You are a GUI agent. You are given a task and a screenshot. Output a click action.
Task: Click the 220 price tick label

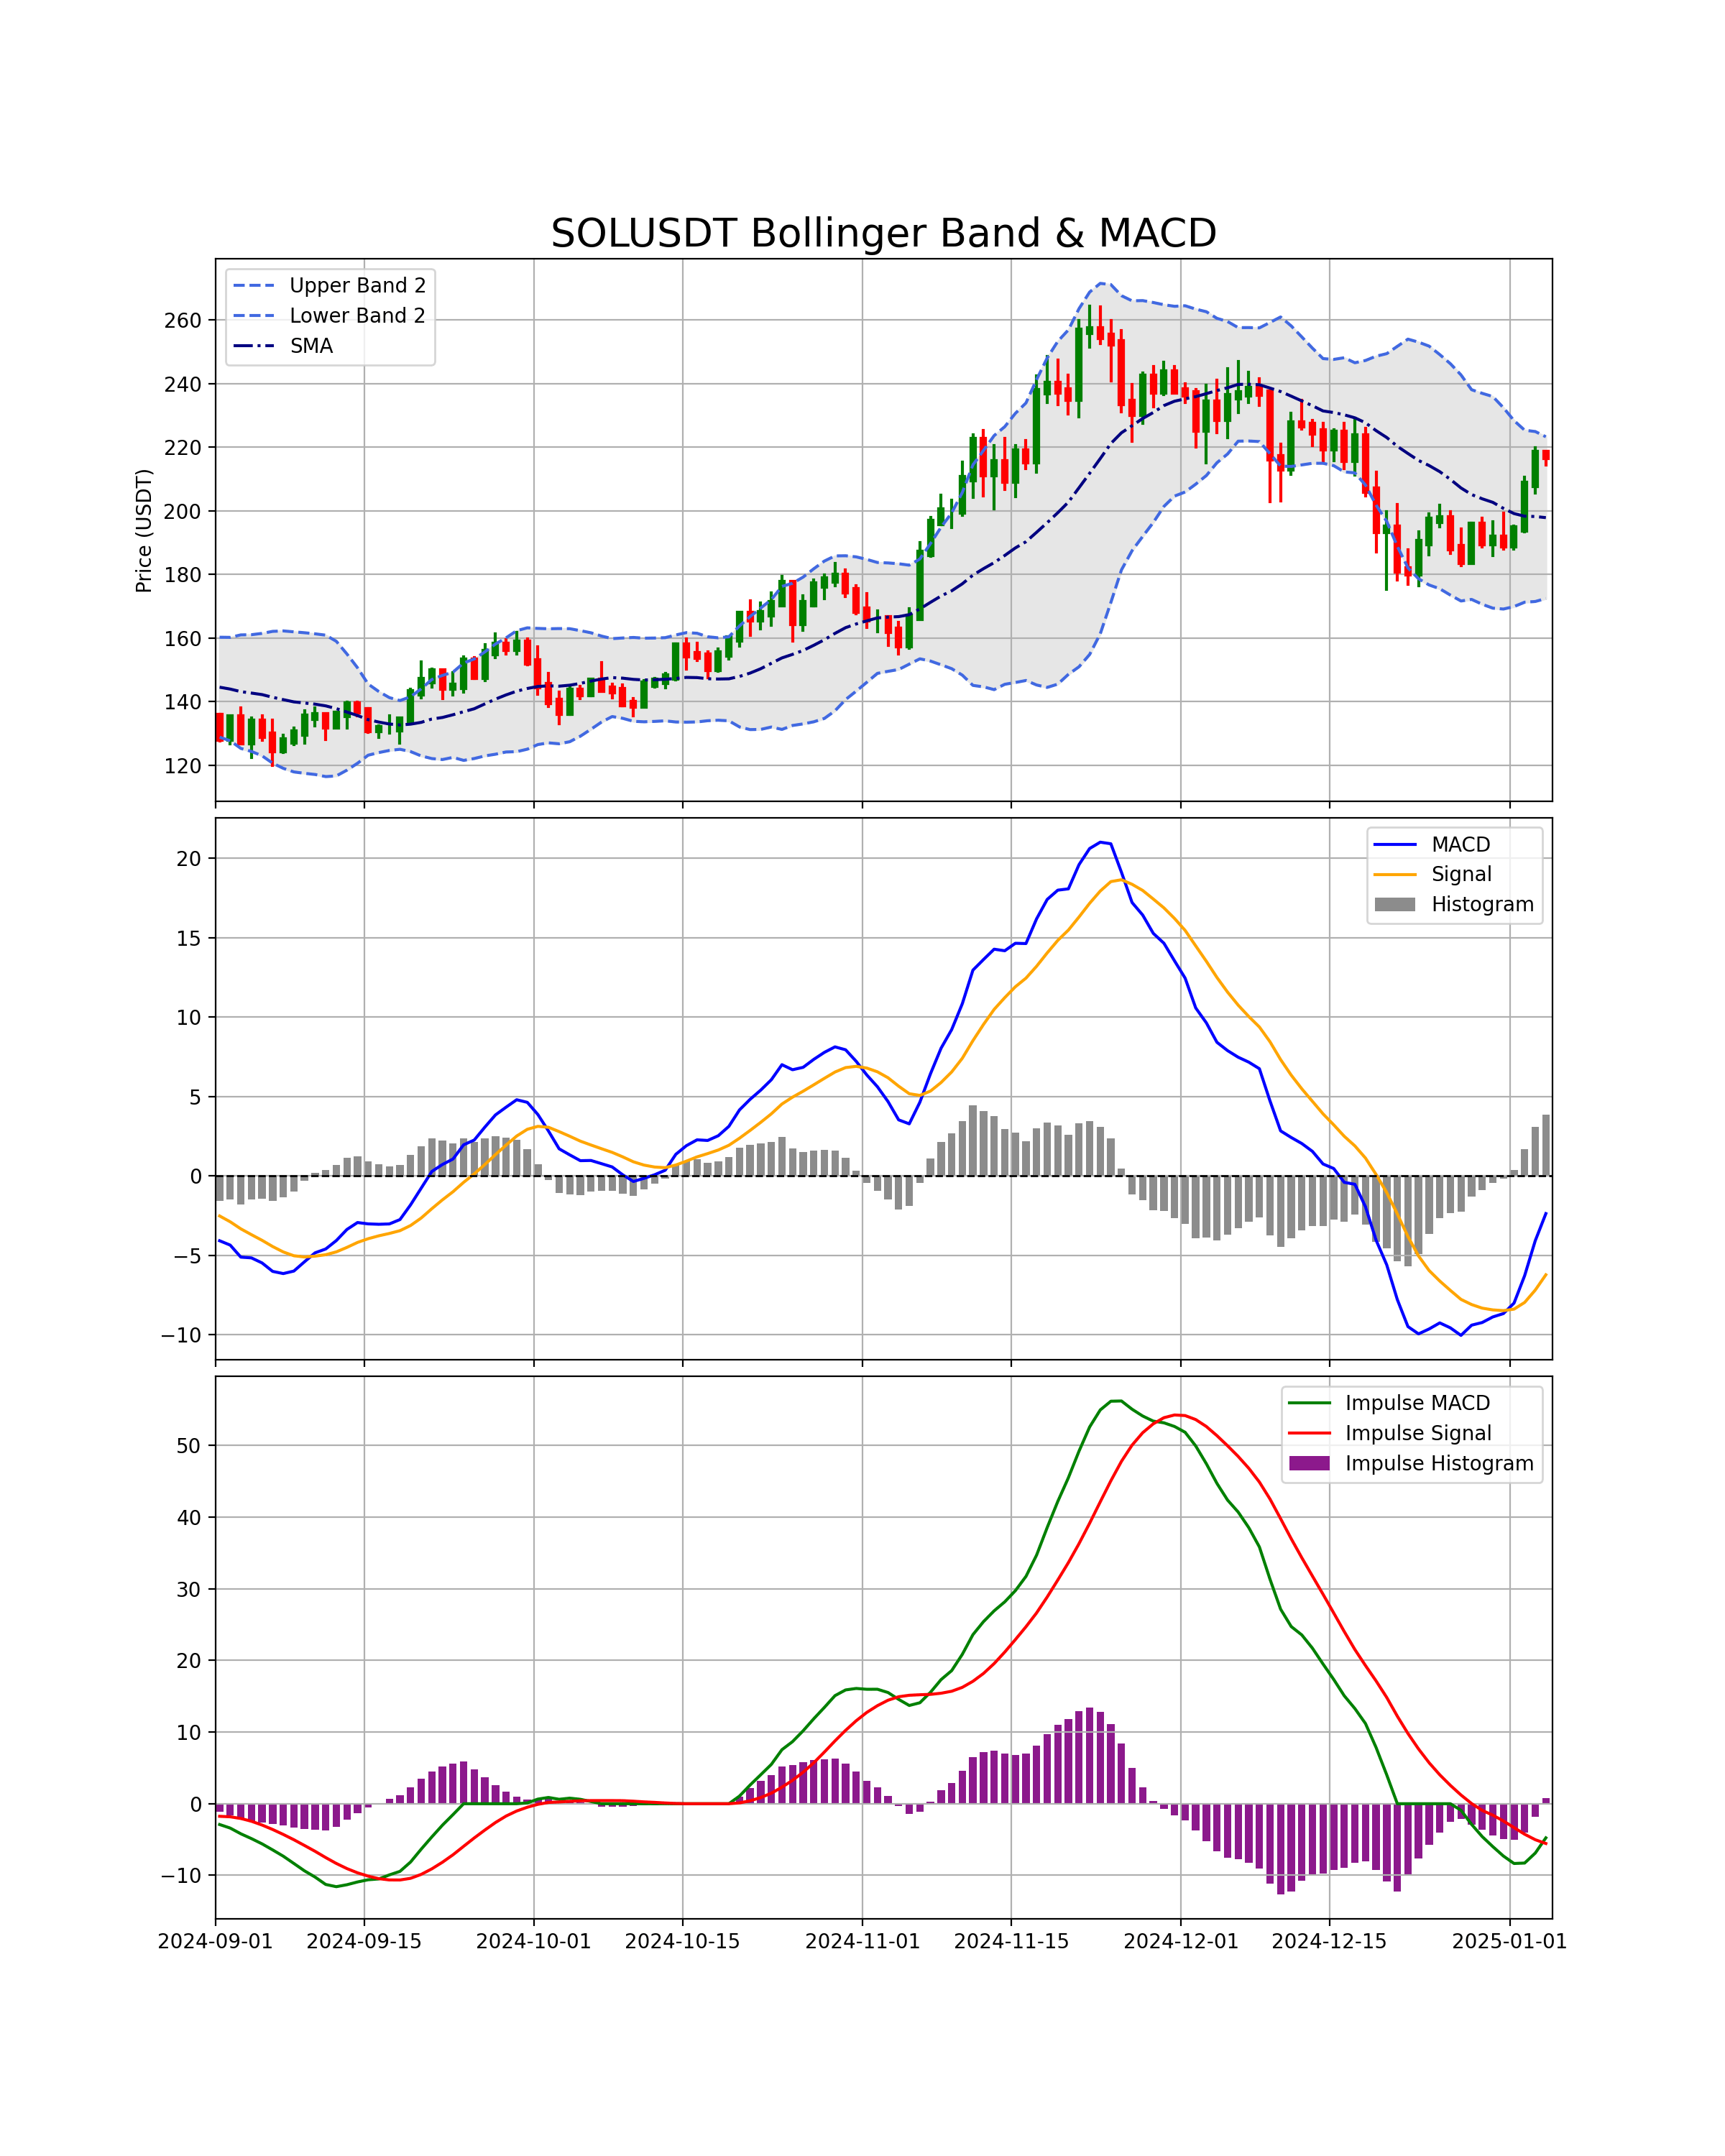pos(183,447)
